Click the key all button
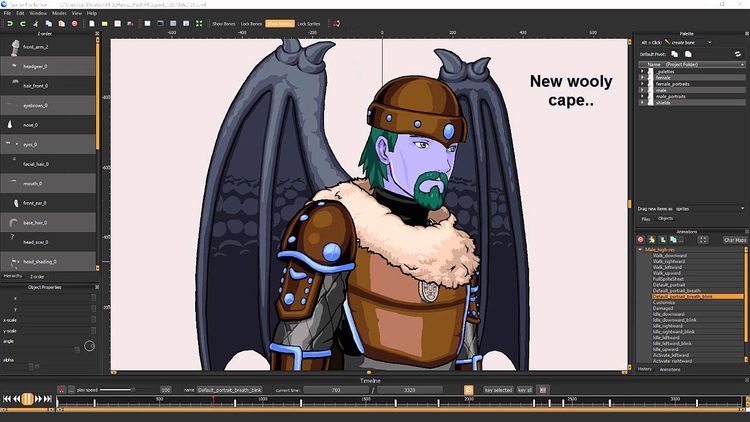Viewport: 750px width, 422px height. pyautogui.click(x=525, y=390)
